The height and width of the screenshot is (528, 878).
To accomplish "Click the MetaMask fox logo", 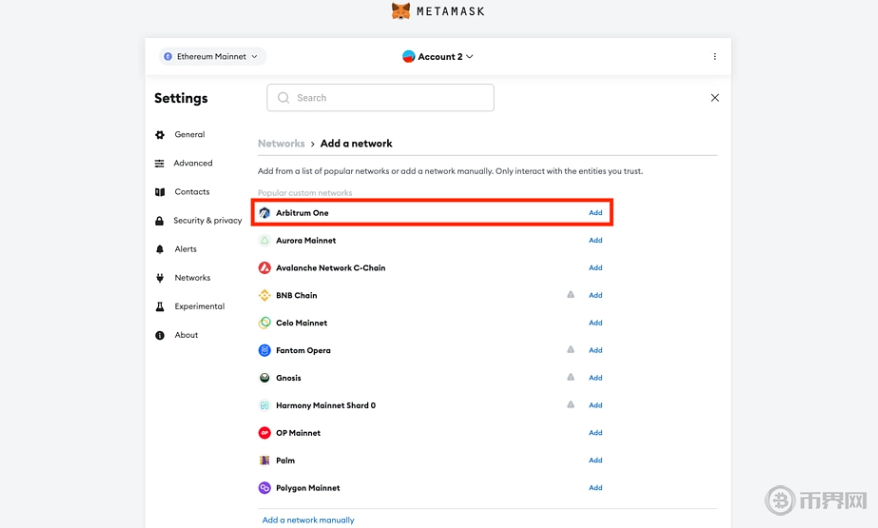I will [x=400, y=11].
